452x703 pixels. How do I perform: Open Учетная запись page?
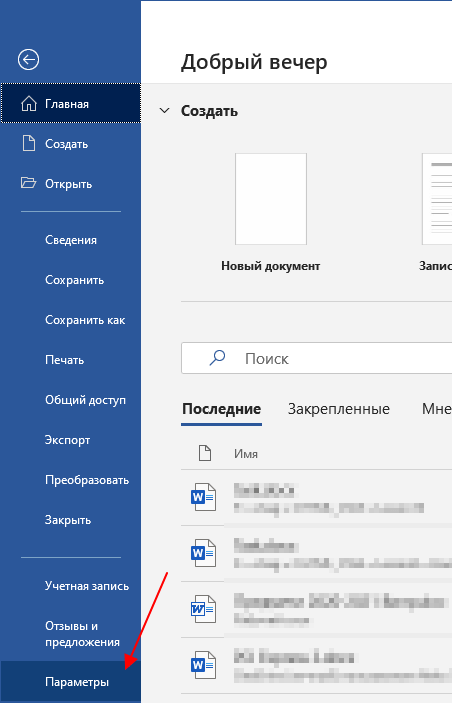click(x=70, y=586)
